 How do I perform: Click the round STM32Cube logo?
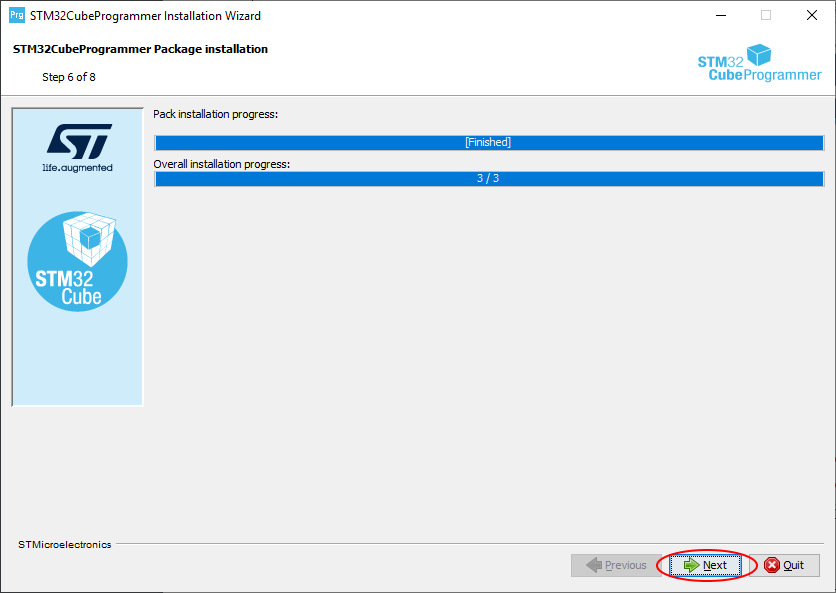78,261
